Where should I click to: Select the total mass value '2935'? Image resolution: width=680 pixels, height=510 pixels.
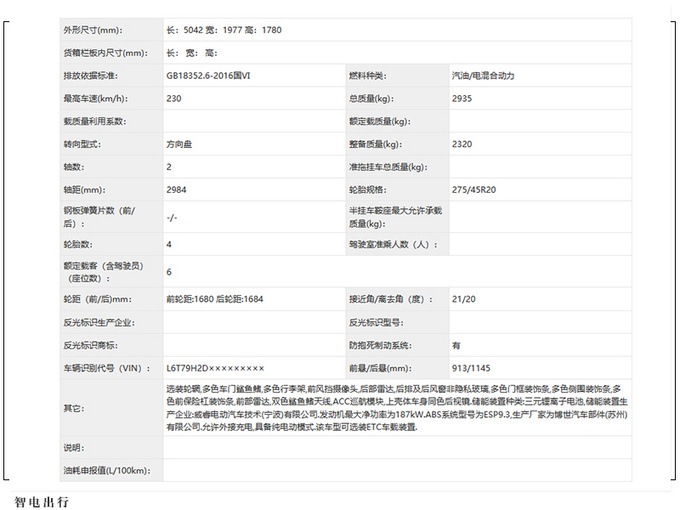click(461, 98)
